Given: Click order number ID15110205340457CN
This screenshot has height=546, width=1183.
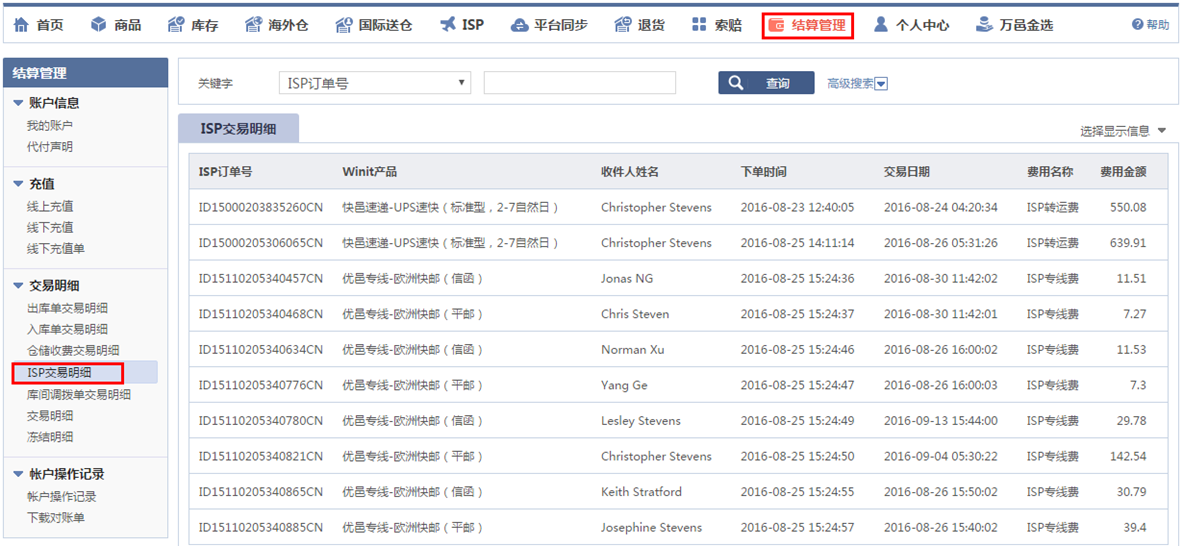Looking at the screenshot, I should tap(261, 278).
